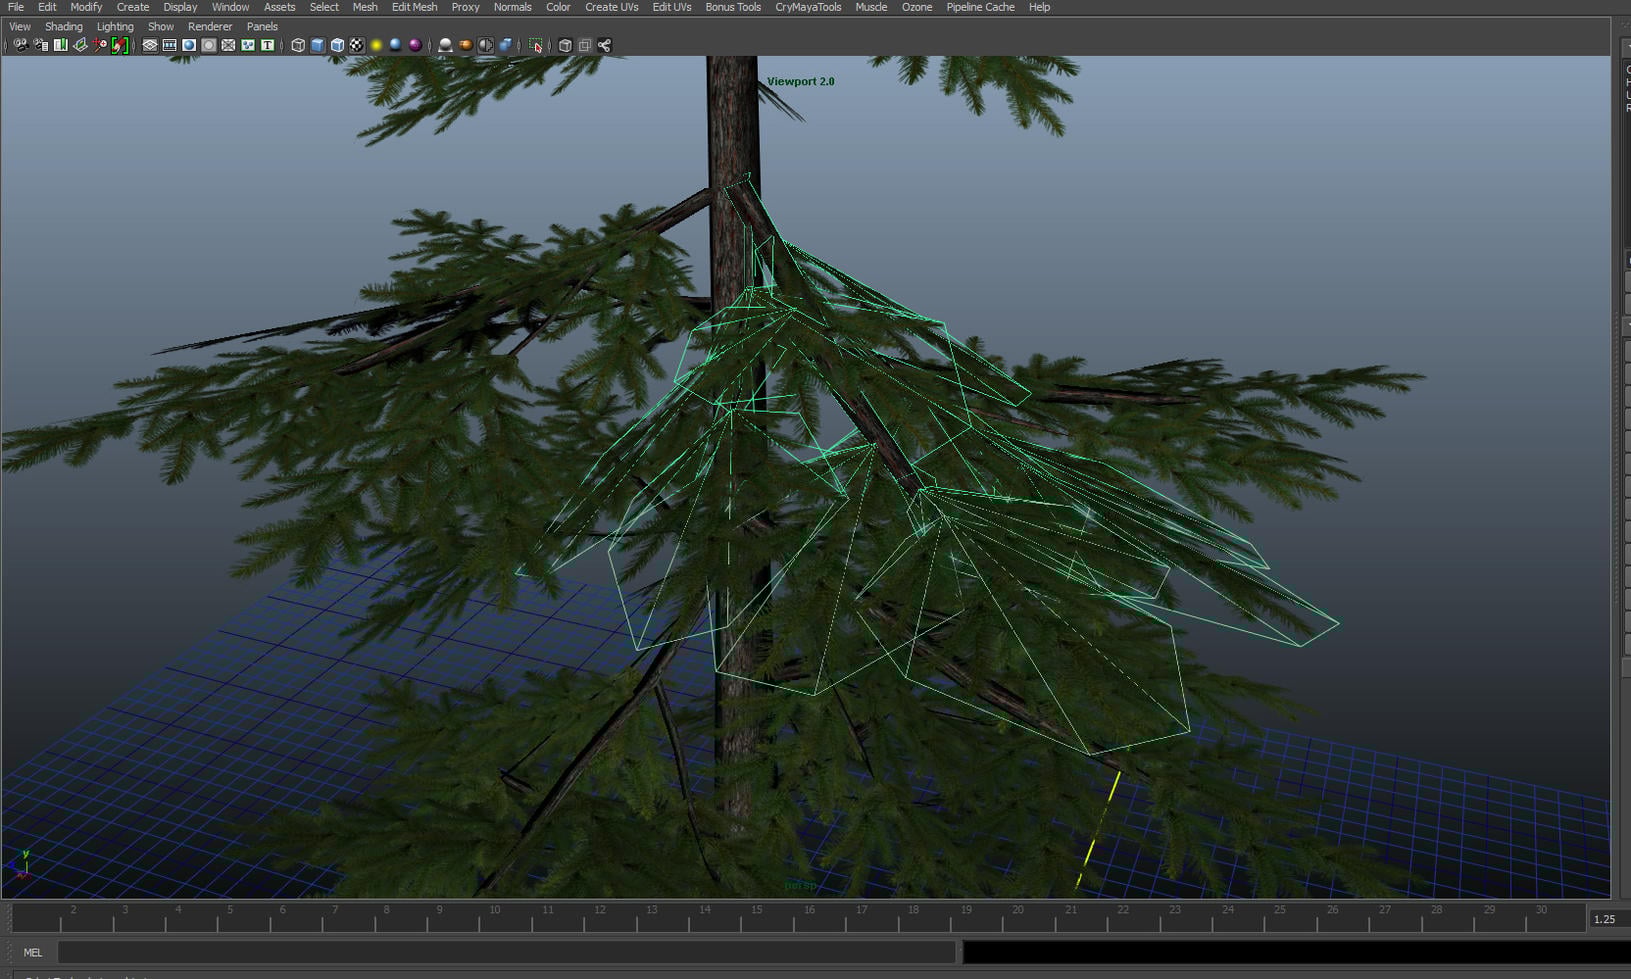Open the CryMayaTools menu
1631x979 pixels.
coord(808,7)
